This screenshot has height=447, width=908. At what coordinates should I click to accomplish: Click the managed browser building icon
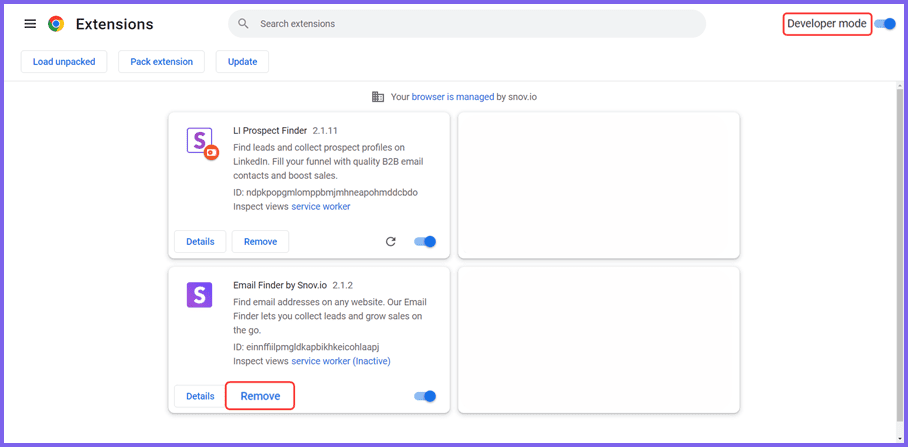coord(378,97)
